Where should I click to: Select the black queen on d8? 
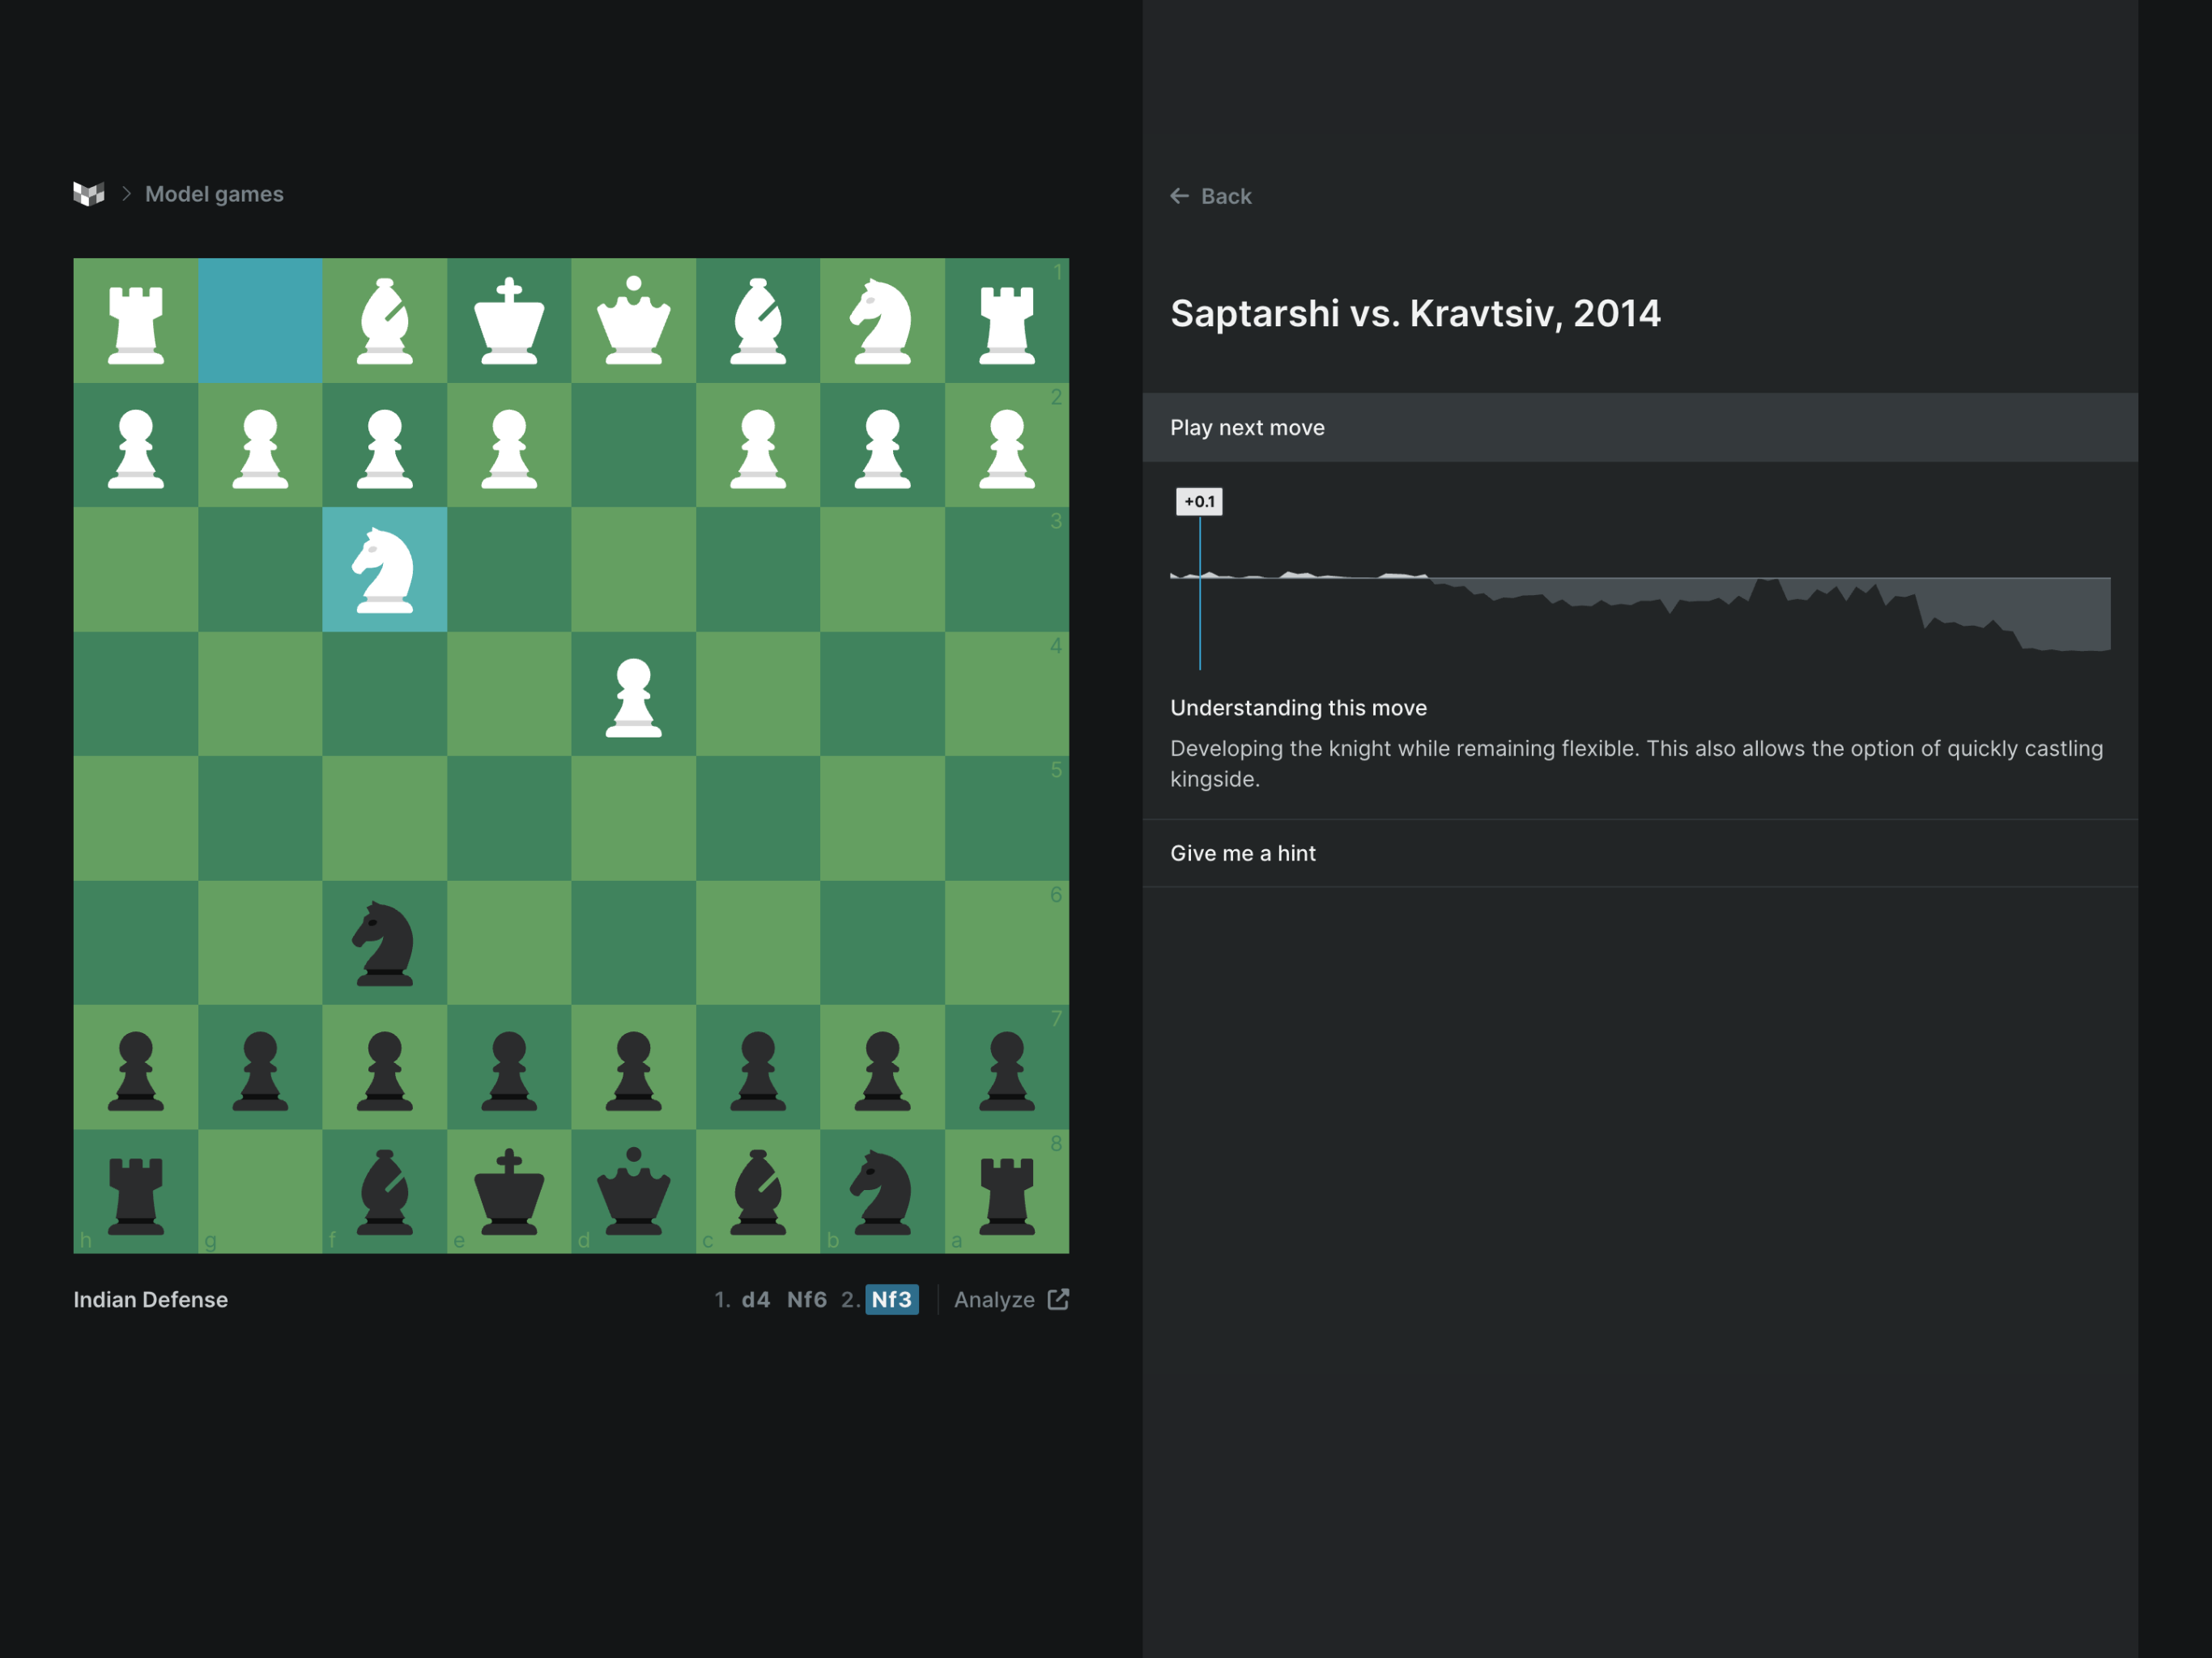pos(633,1191)
